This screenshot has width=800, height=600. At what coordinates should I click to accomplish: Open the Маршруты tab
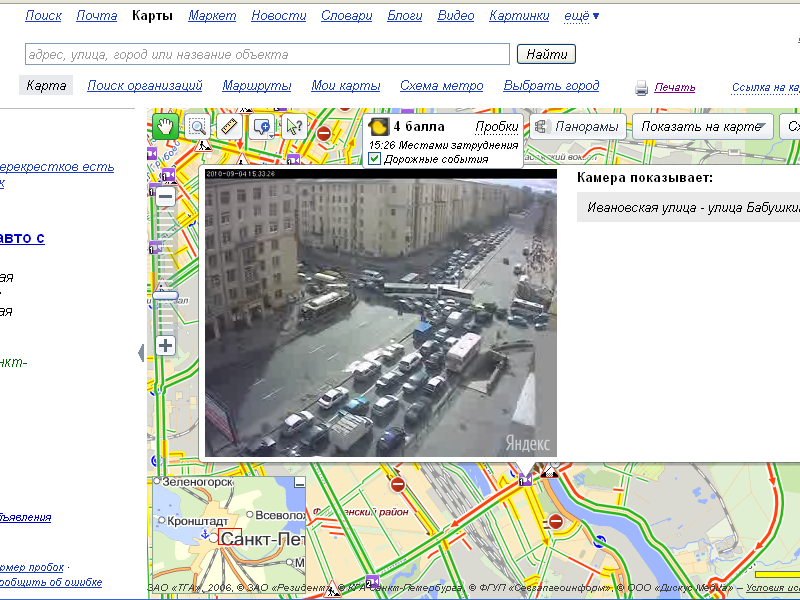257,86
